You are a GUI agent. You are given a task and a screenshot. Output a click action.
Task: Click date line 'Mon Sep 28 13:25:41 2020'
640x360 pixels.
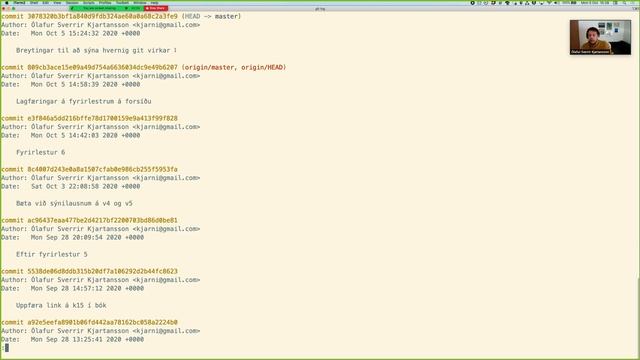click(x=76, y=340)
